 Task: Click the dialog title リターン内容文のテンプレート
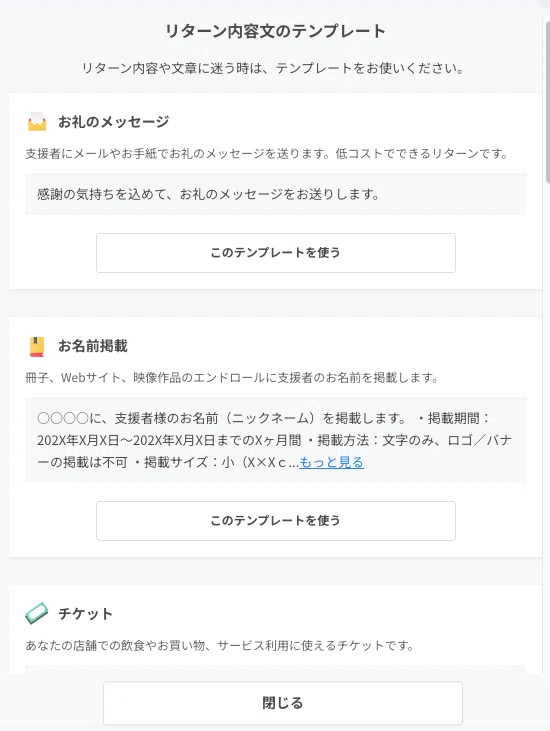[275, 31]
